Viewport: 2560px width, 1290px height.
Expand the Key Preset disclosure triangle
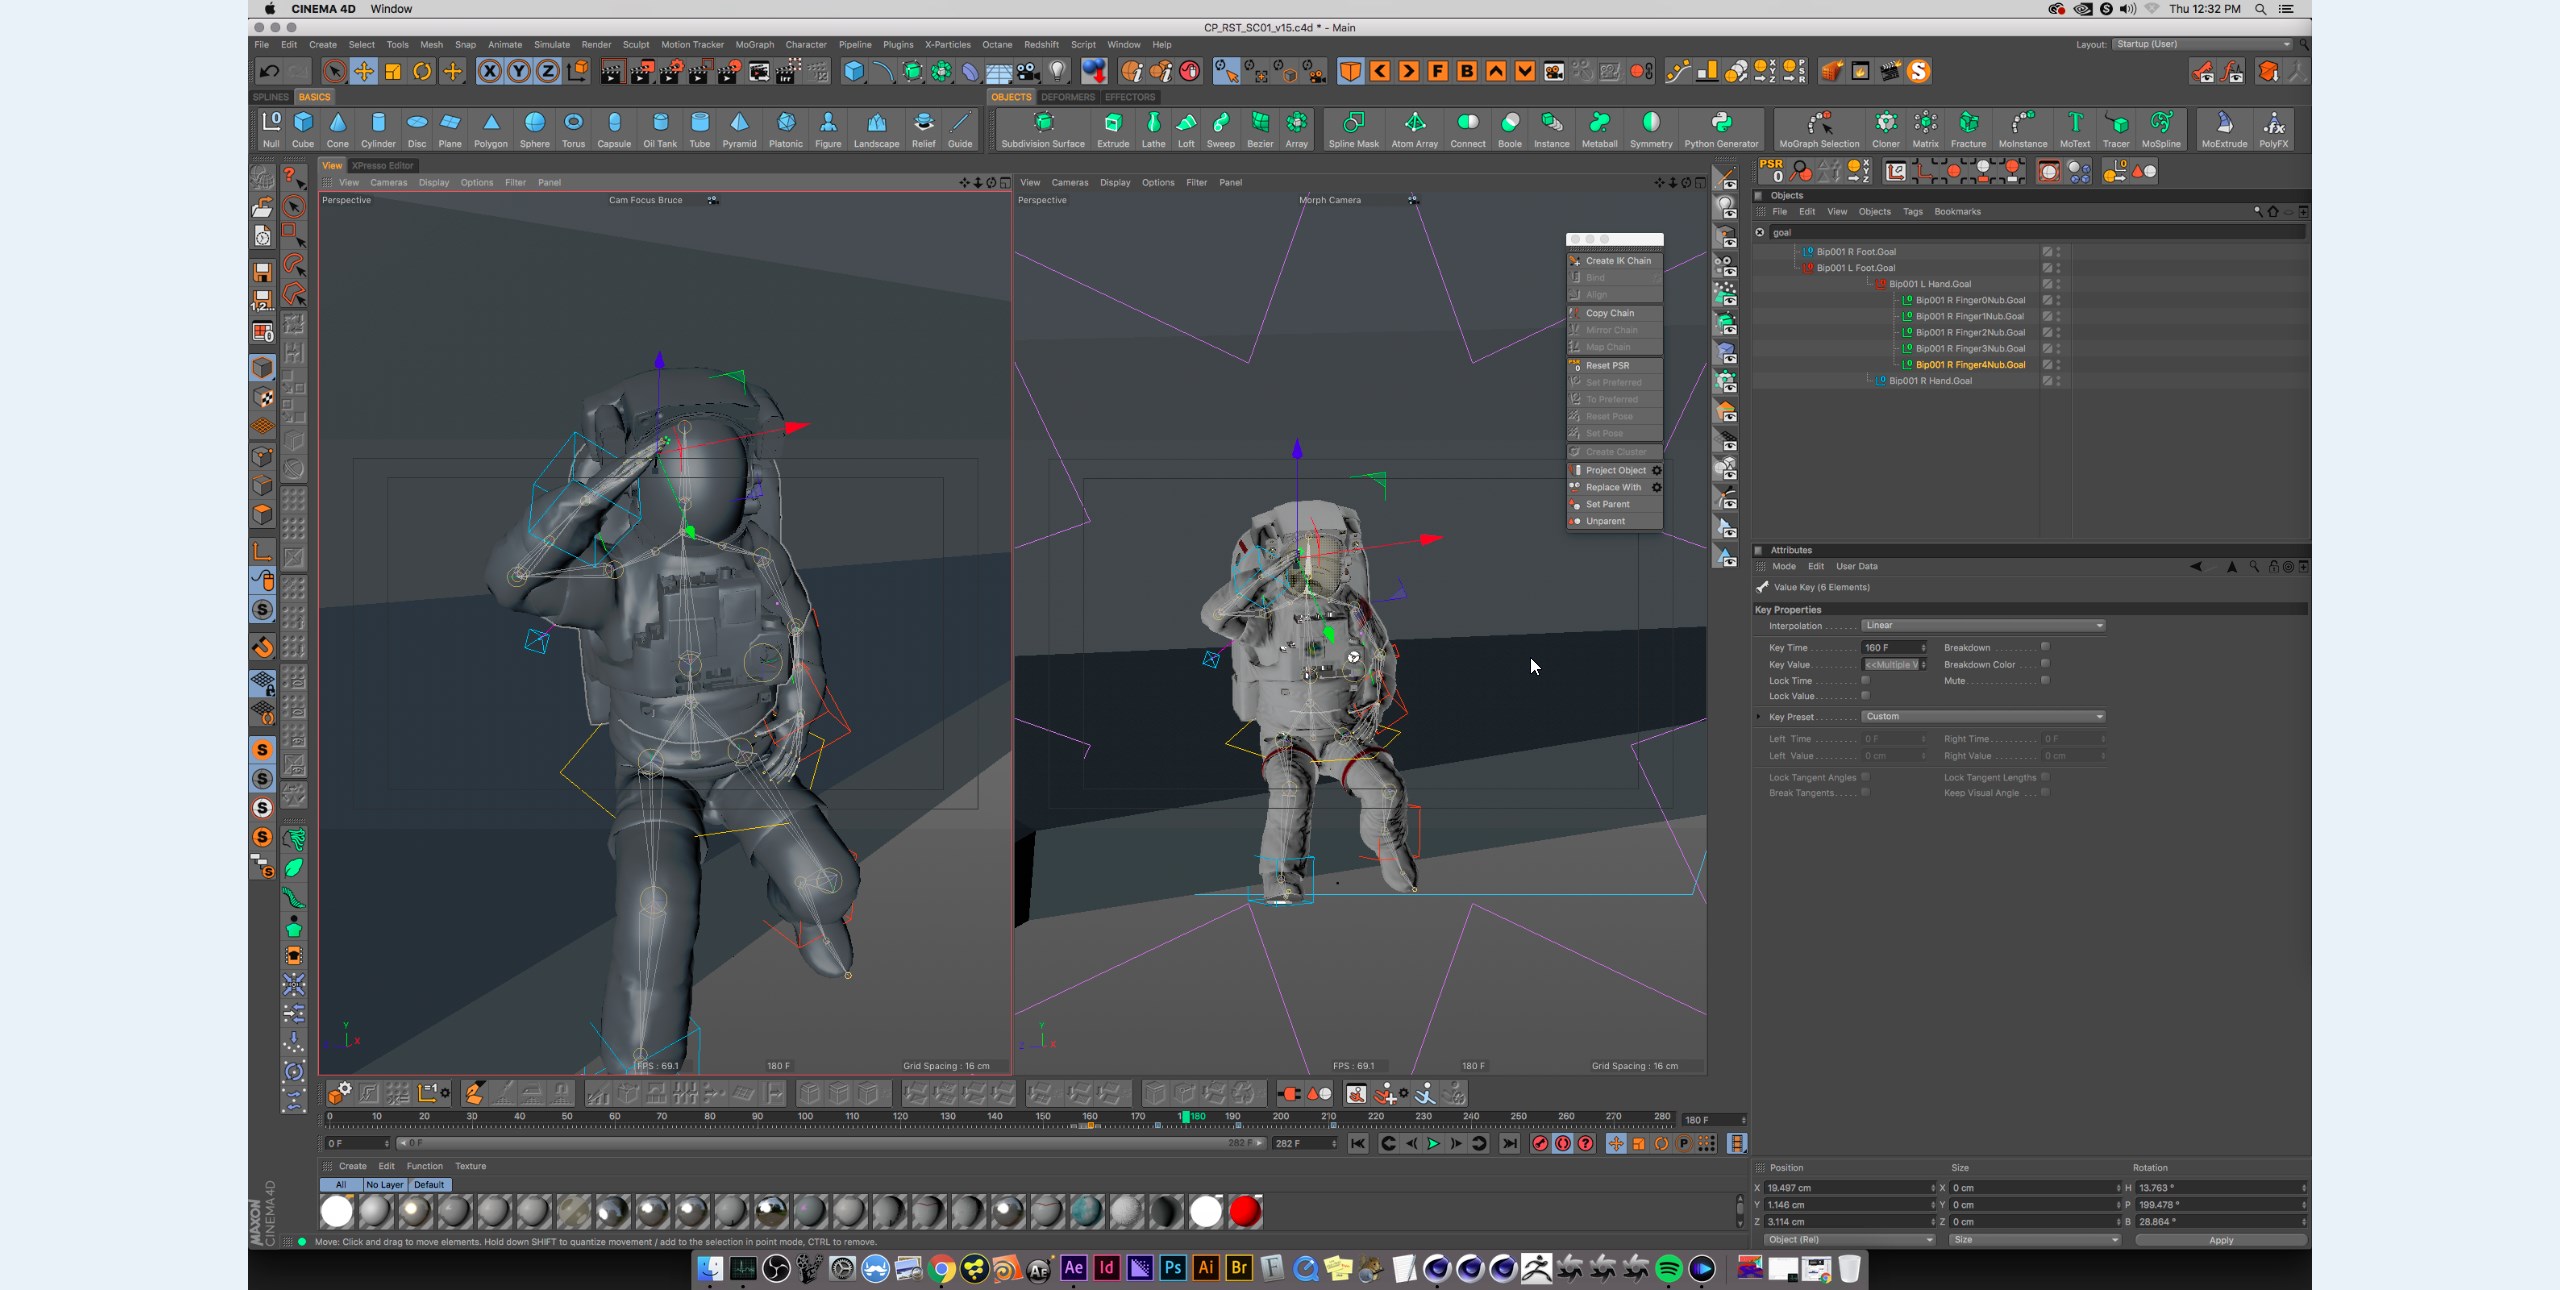tap(1759, 717)
